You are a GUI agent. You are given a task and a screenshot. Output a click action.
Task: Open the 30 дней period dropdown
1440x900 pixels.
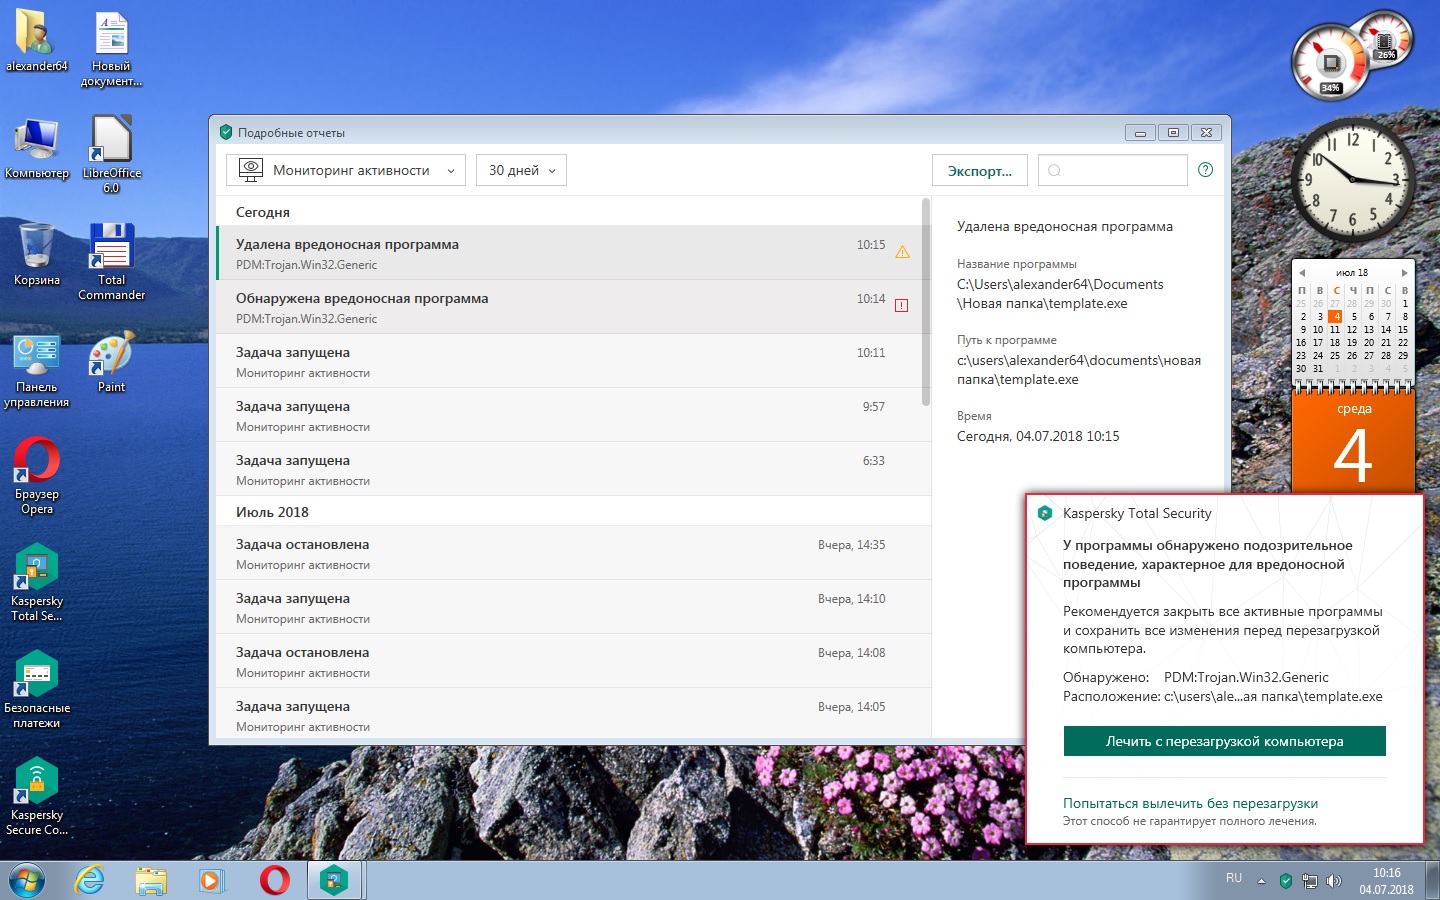tap(521, 170)
